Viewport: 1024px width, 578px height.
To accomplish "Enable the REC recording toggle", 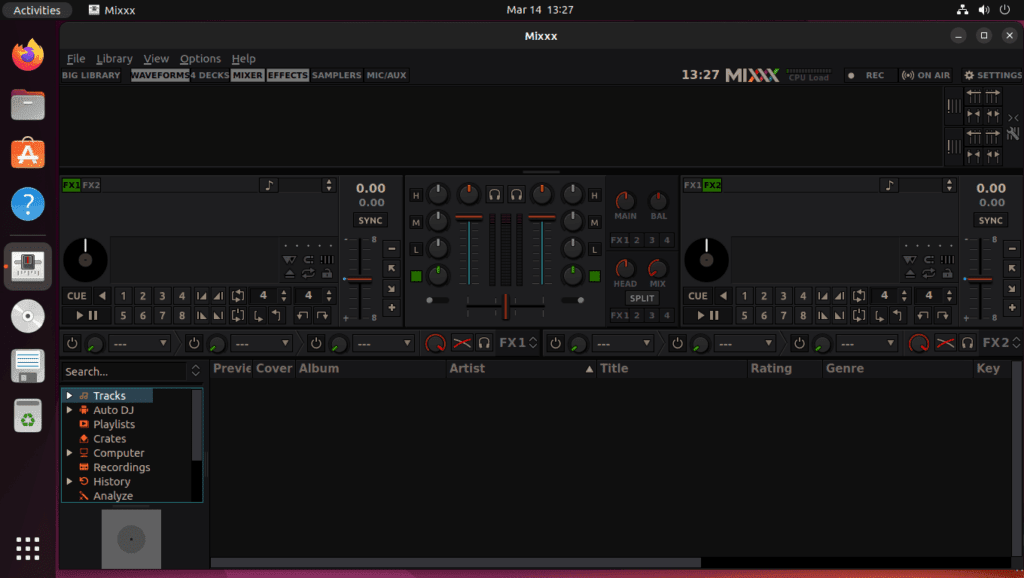I will [x=869, y=74].
